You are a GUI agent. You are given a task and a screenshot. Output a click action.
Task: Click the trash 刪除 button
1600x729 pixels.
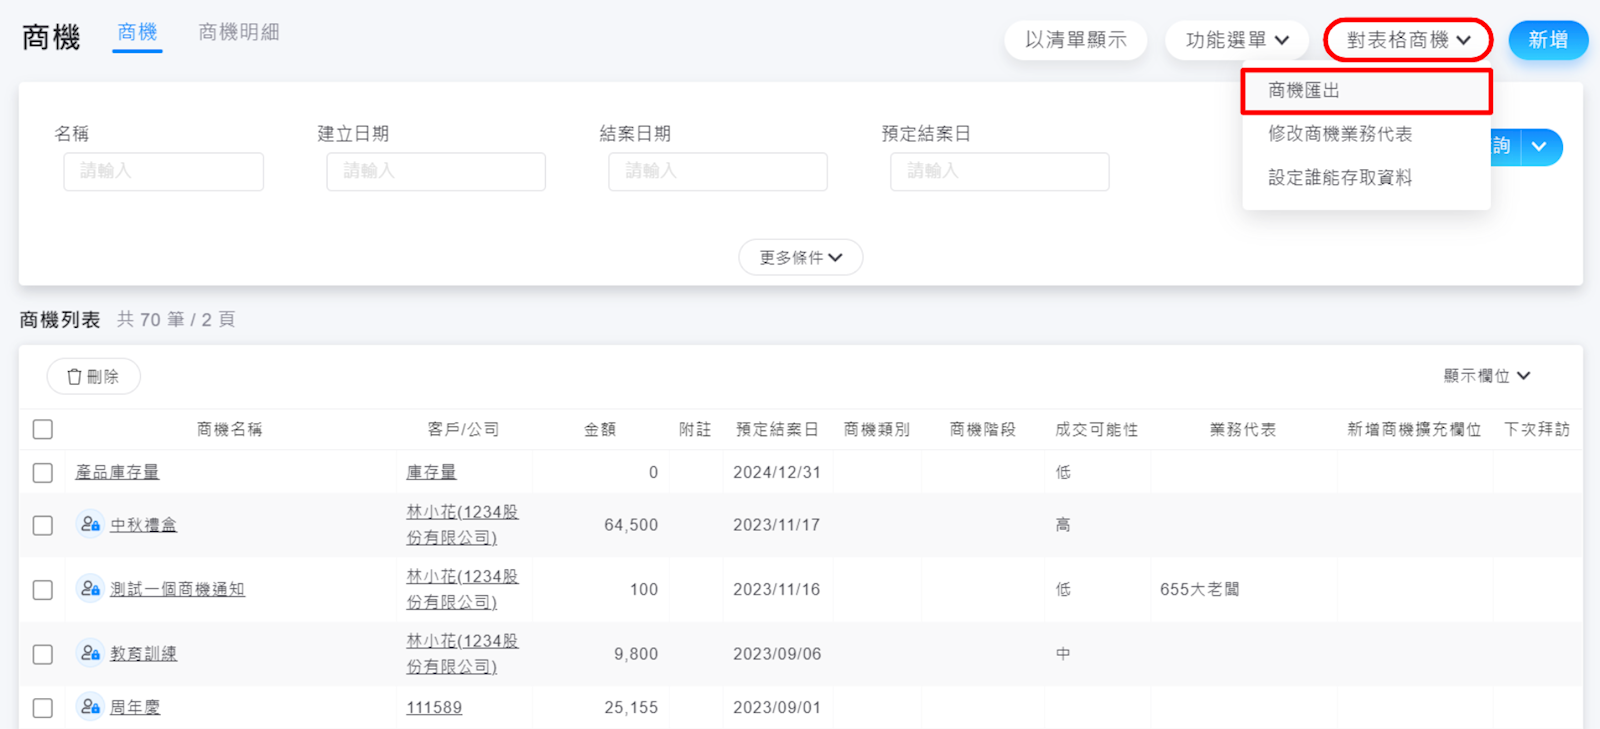(x=93, y=377)
